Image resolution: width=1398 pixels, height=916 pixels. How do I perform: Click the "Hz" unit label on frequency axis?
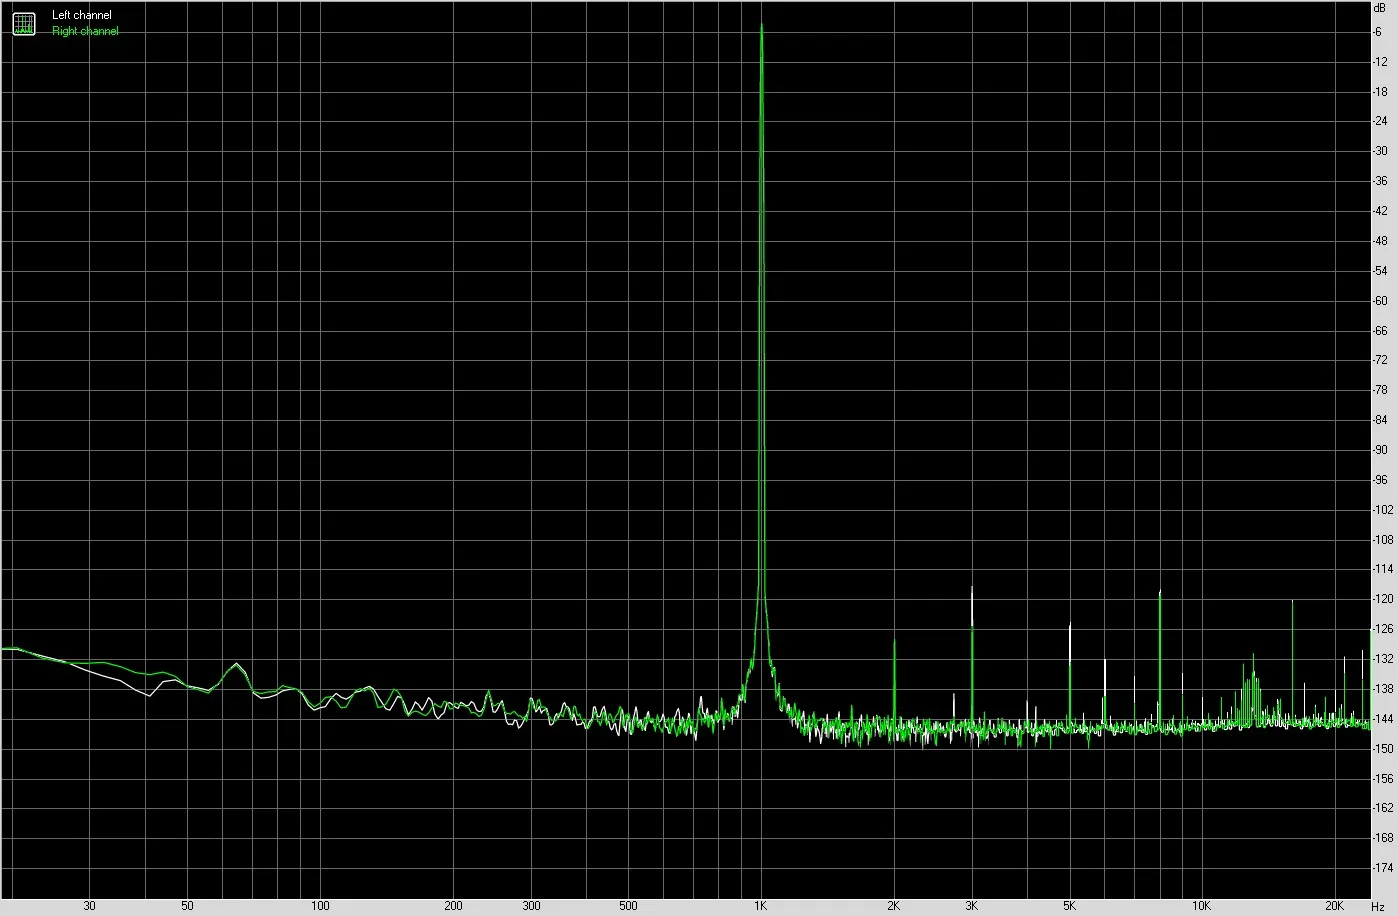[x=1378, y=906]
